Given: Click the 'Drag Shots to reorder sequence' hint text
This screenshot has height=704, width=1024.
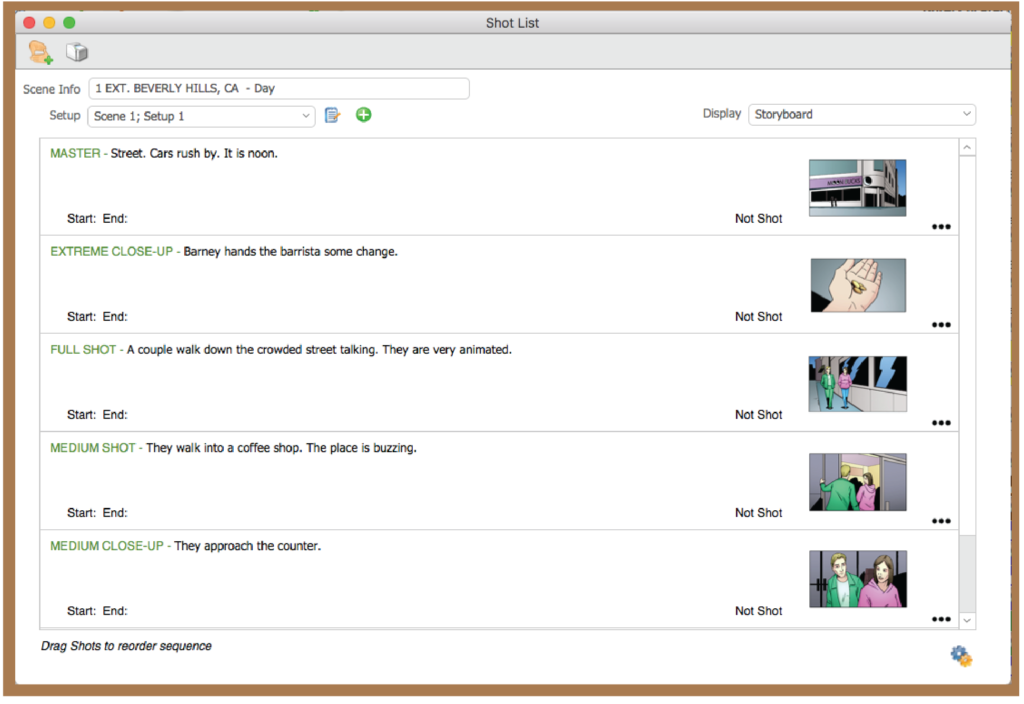Looking at the screenshot, I should coord(126,647).
